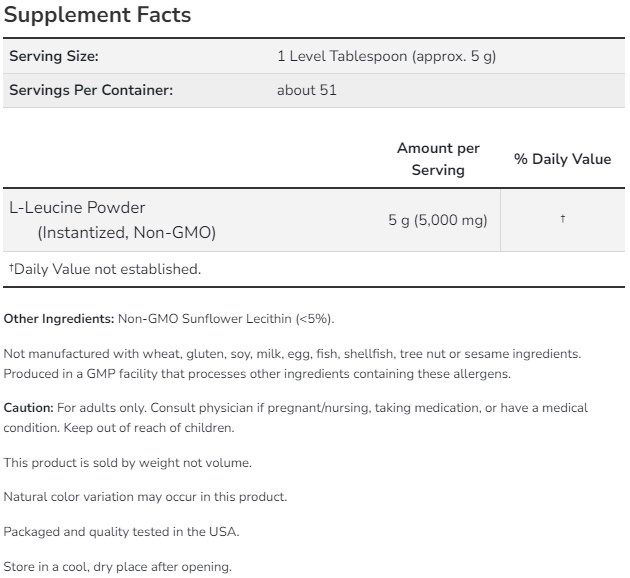Click the Serving Size label
Viewport: 630px width, 578px height.
point(54,57)
